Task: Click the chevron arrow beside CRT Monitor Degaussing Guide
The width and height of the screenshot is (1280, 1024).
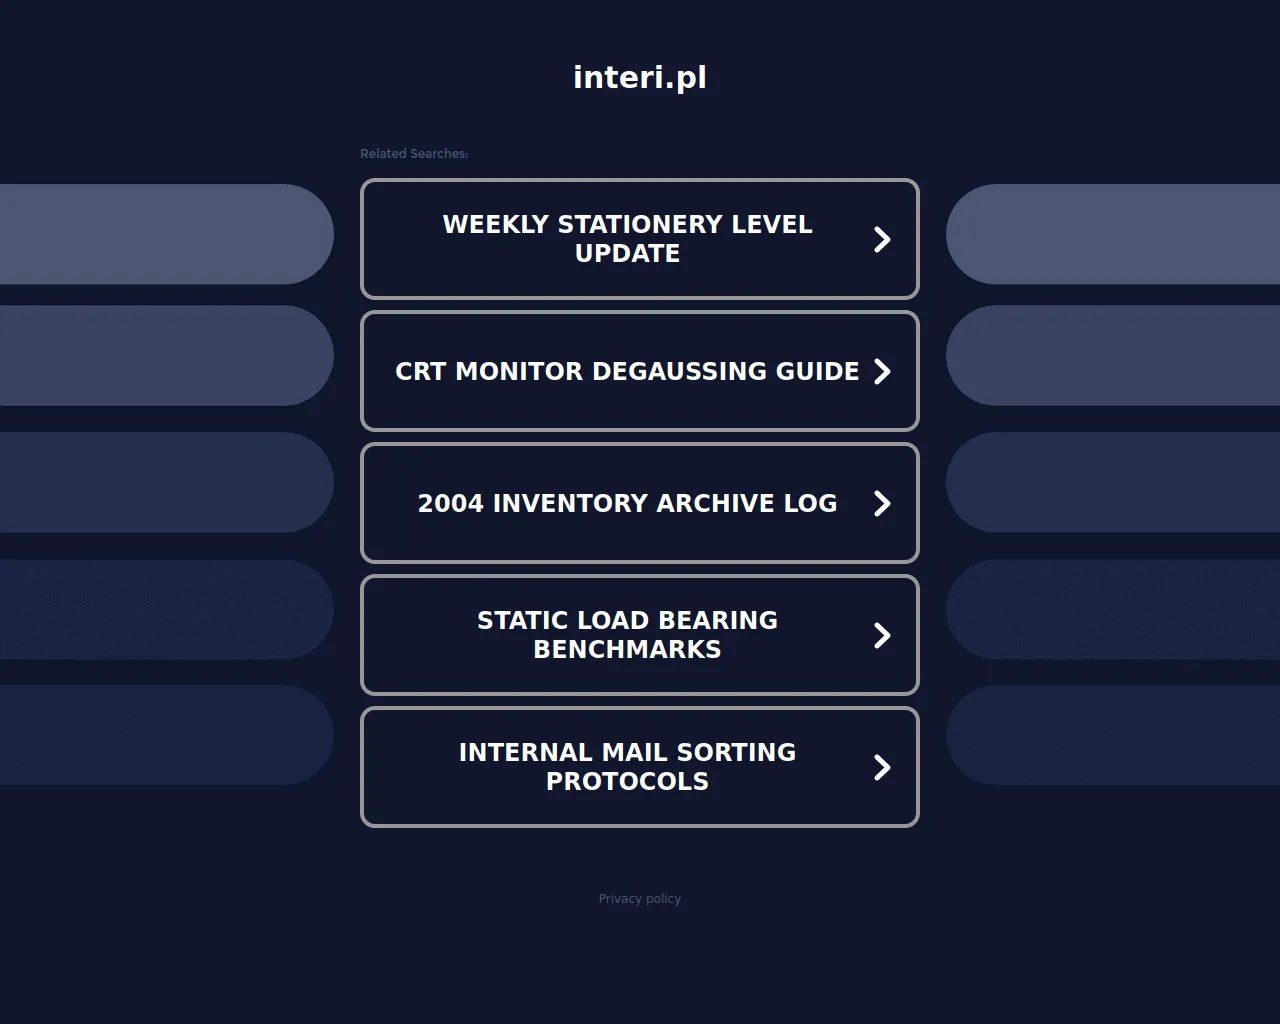Action: [x=882, y=371]
